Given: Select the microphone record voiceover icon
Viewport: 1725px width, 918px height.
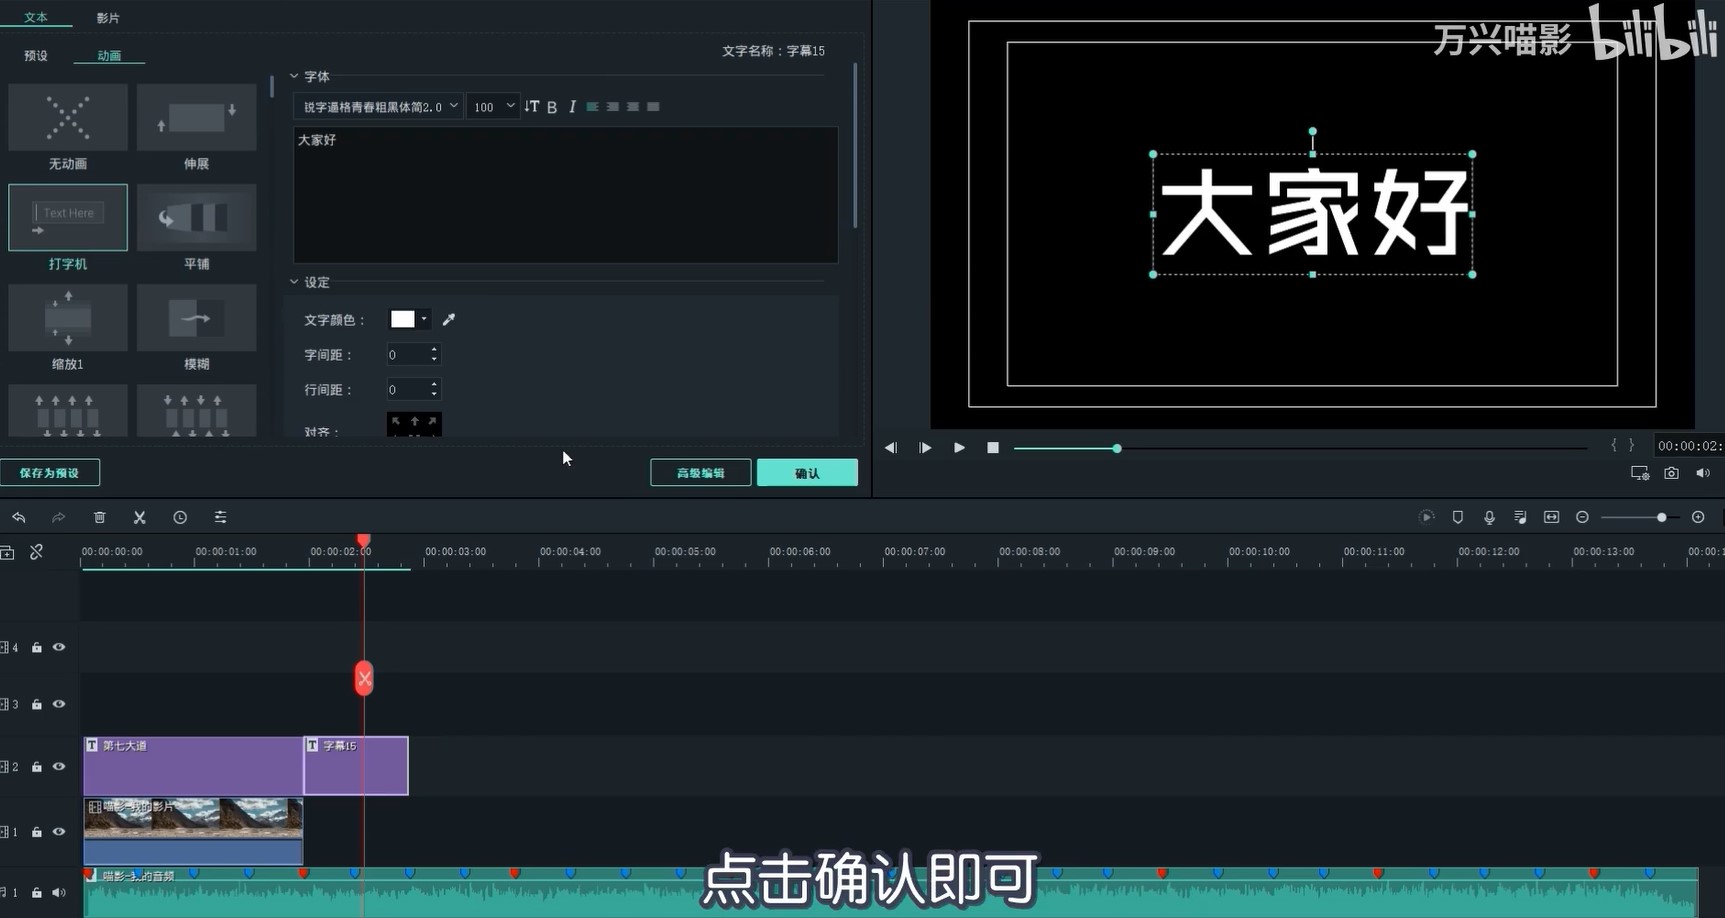Looking at the screenshot, I should click(1489, 517).
